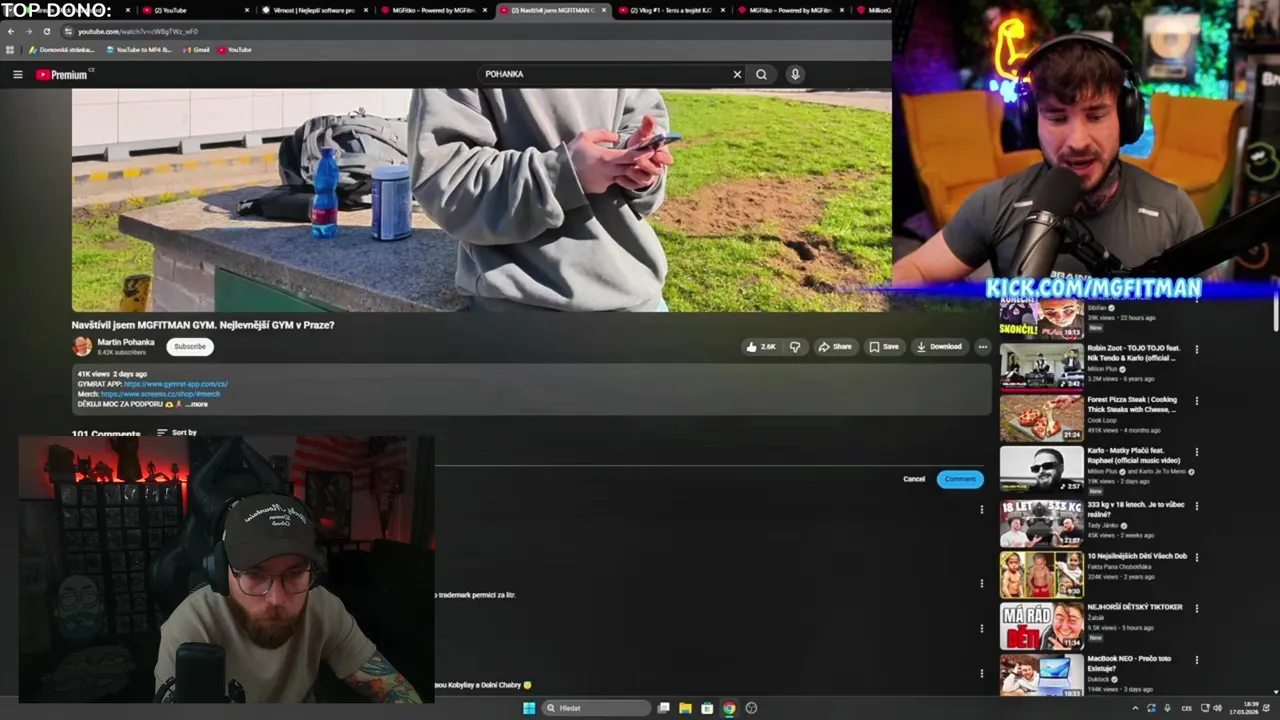Viewport: 1280px width, 720px height.
Task: Dislike the video with thumbs-down
Action: click(x=795, y=347)
